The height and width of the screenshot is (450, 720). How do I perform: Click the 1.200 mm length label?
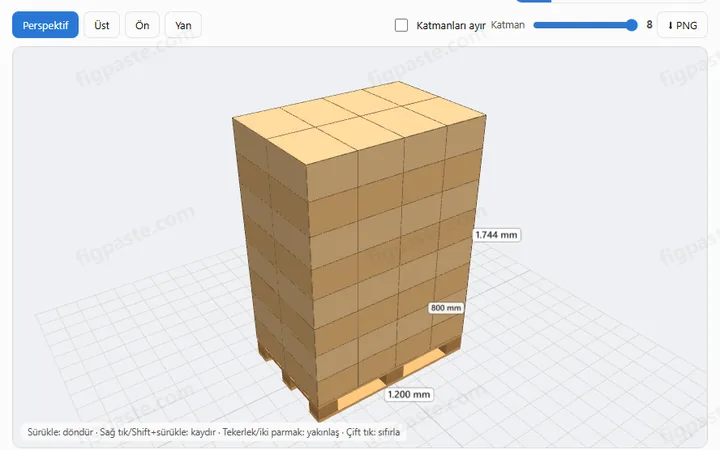pos(409,394)
